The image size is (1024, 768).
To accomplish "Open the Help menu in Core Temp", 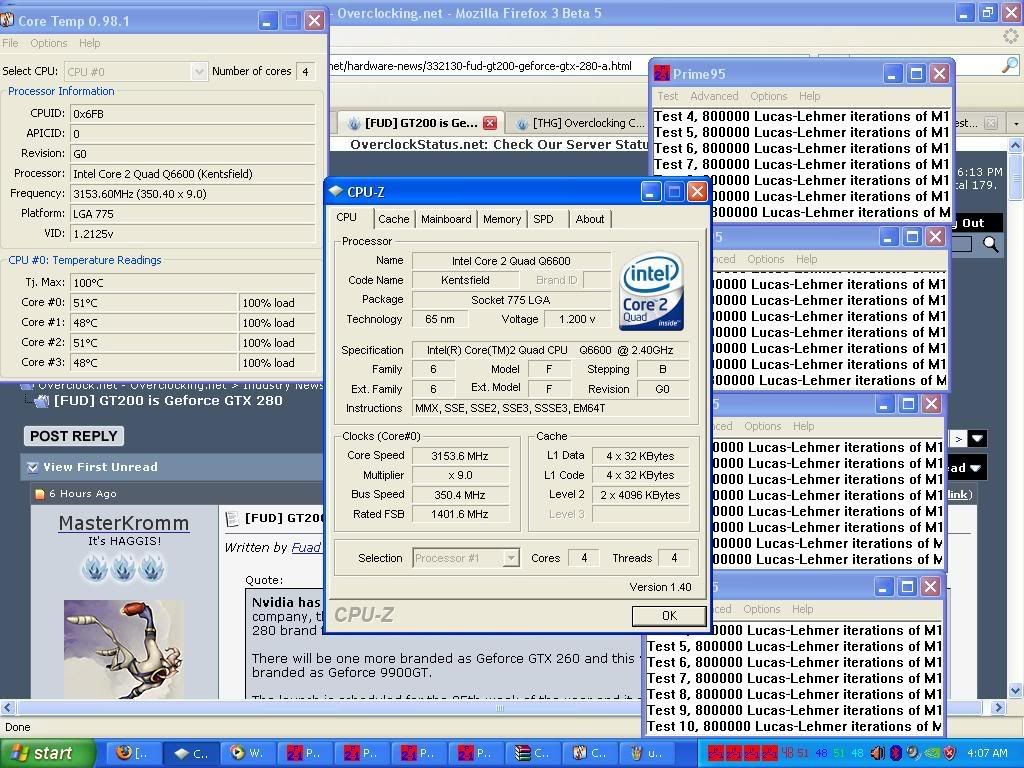I will coord(89,43).
